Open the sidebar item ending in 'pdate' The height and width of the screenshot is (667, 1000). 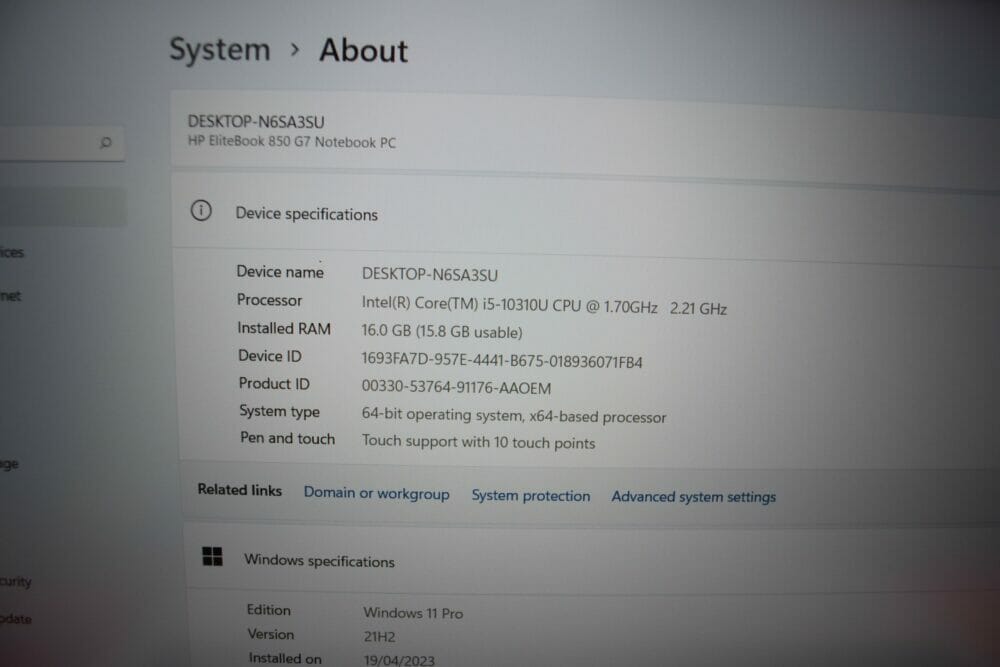(x=15, y=619)
